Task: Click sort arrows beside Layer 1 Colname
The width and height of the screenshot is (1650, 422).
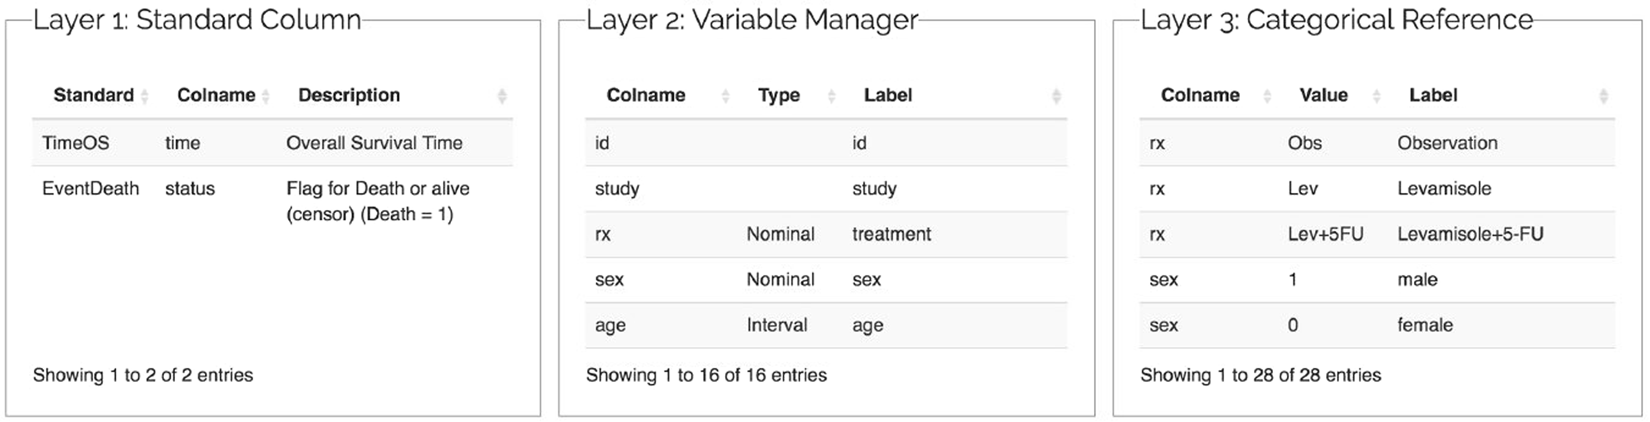Action: point(266,96)
